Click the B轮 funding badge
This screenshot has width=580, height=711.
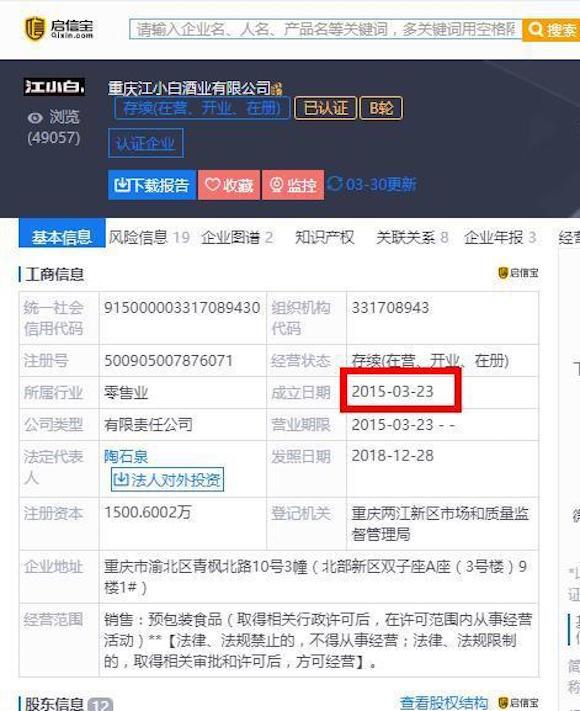click(x=381, y=108)
